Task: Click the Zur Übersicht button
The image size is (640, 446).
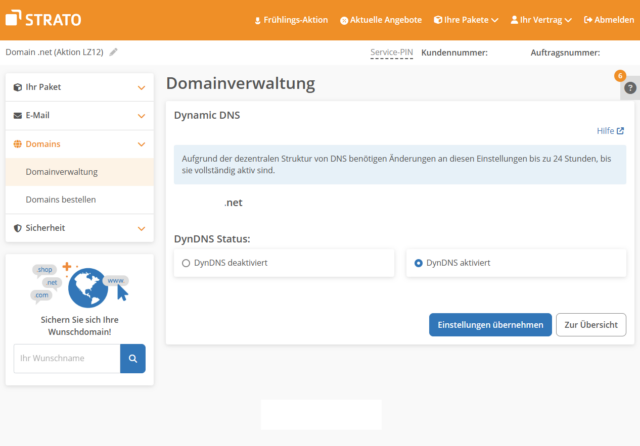Action: [591, 325]
